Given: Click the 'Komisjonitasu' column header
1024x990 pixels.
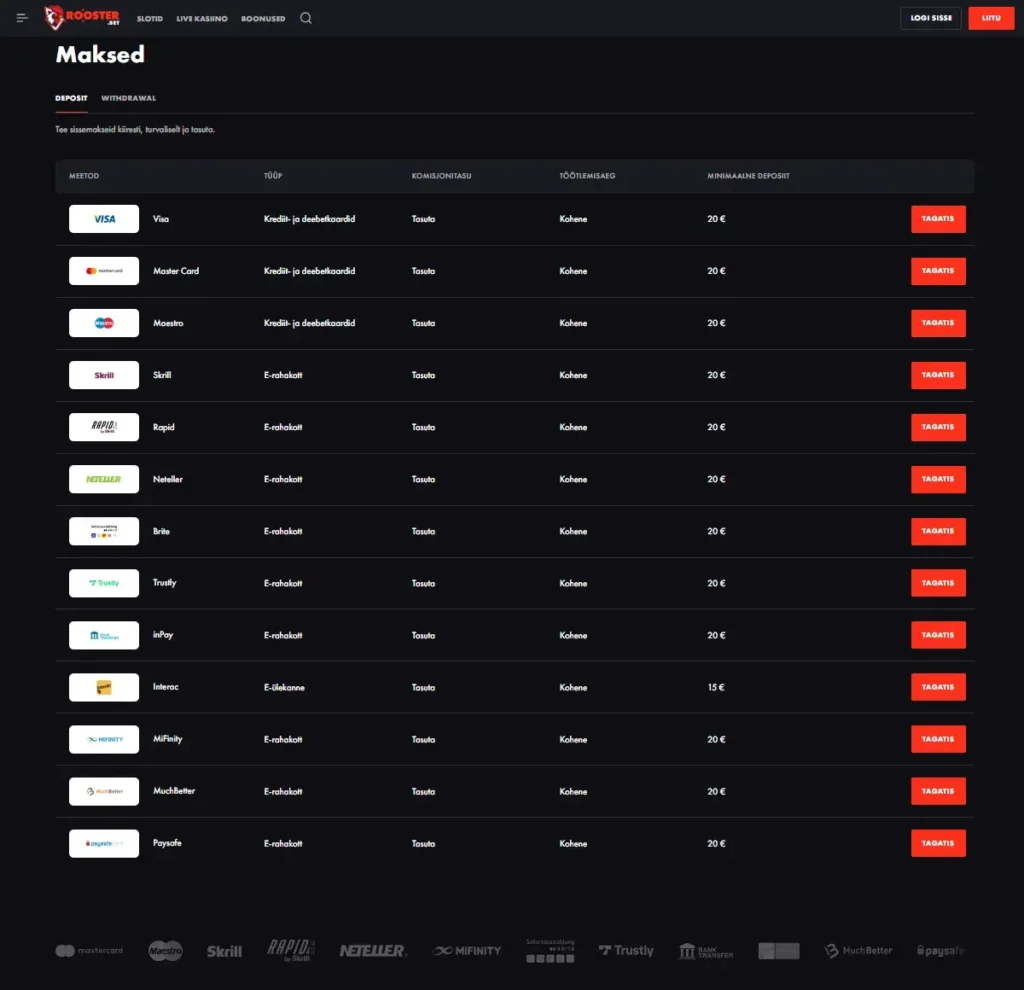Looking at the screenshot, I should click(441, 176).
